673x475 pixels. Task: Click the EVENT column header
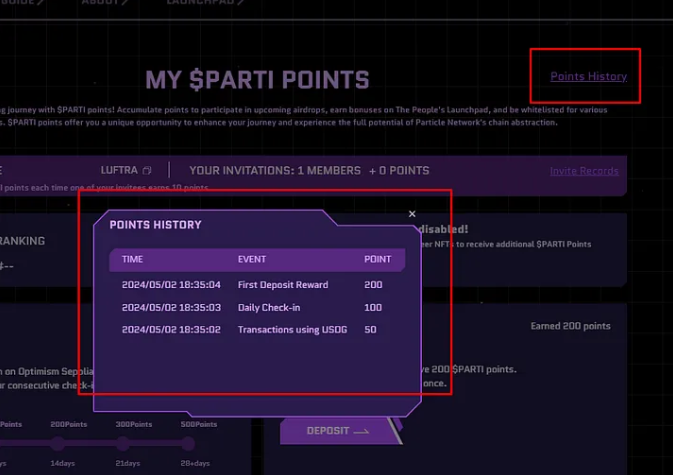(252, 259)
